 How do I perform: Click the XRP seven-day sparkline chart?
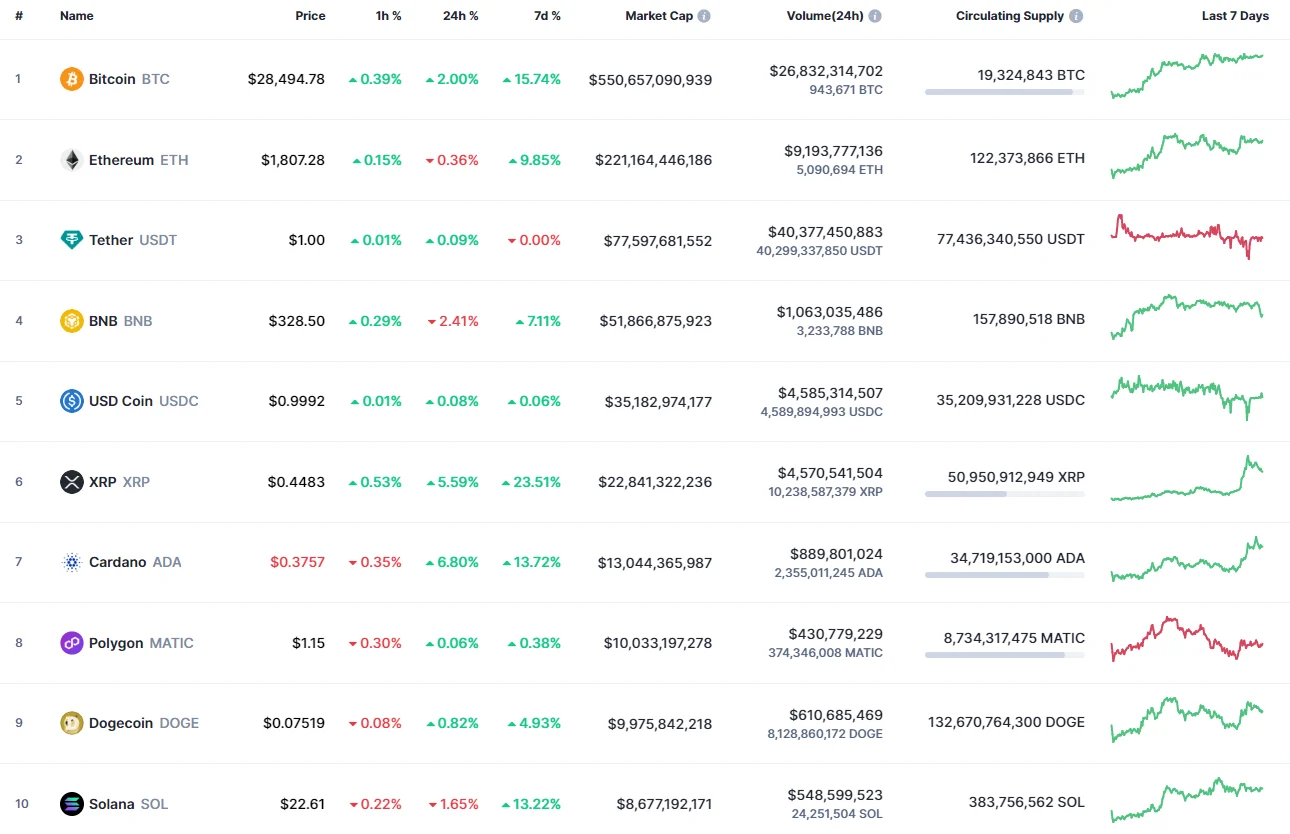pos(1186,481)
